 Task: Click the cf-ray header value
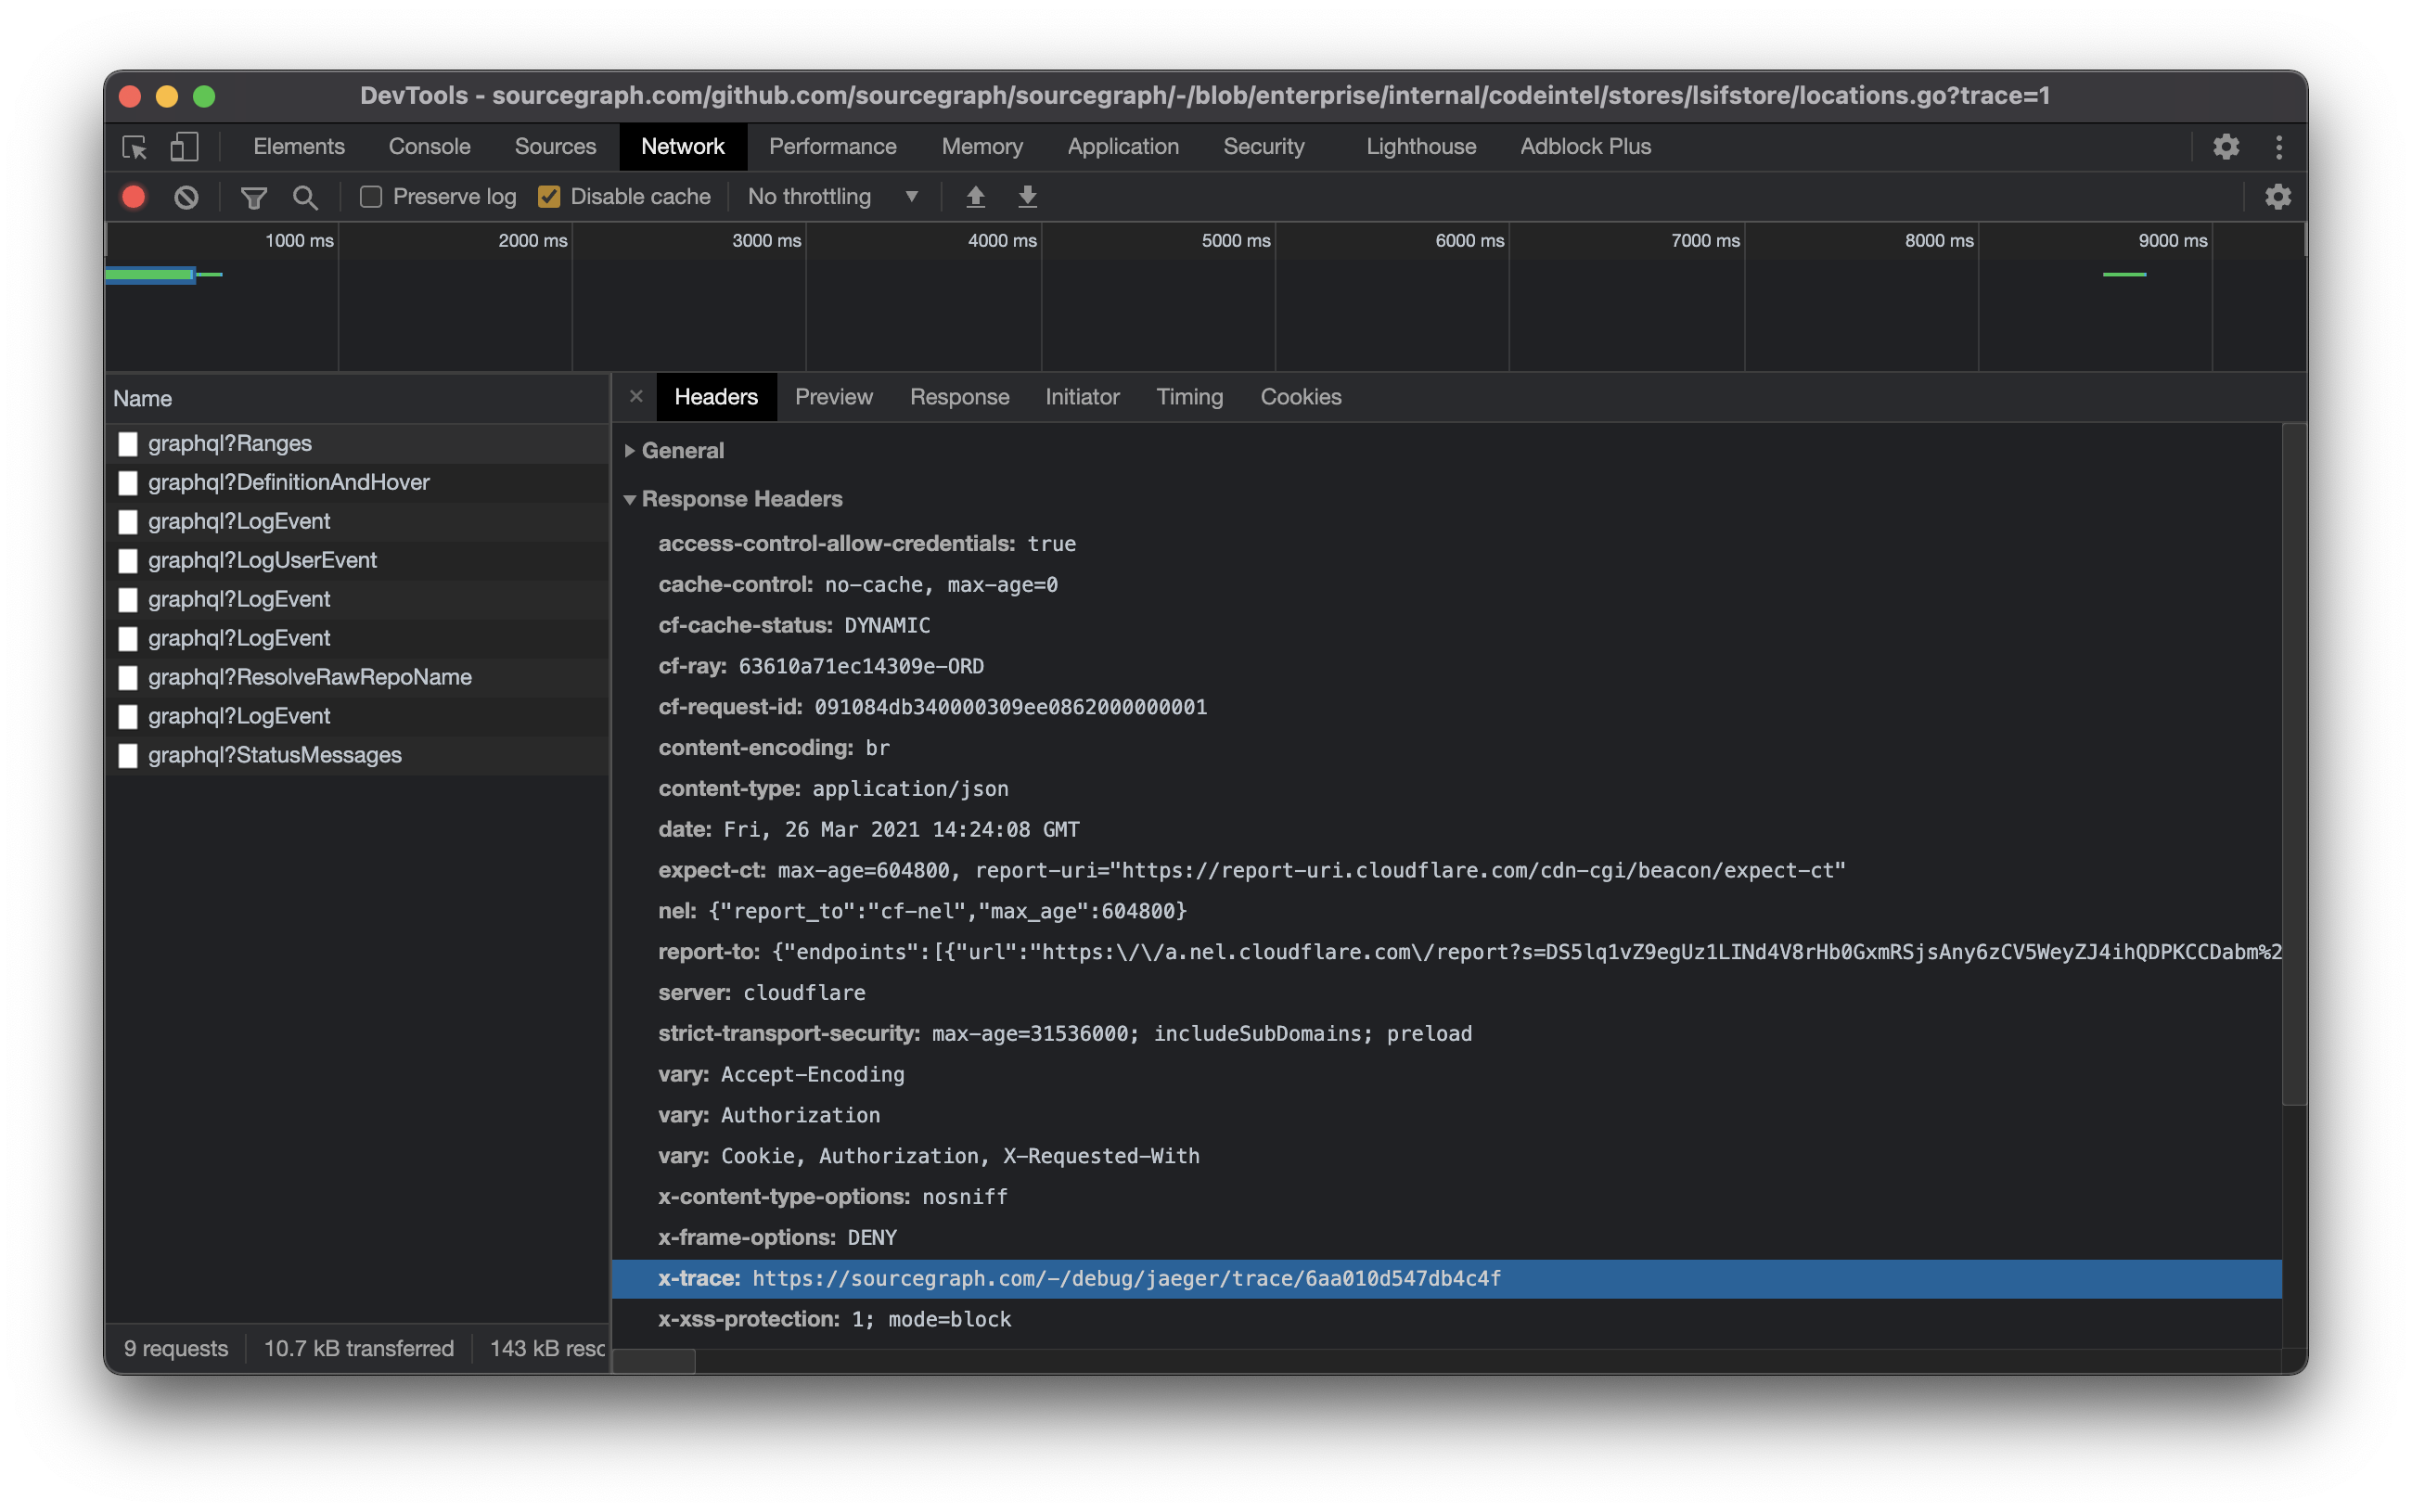(x=861, y=667)
